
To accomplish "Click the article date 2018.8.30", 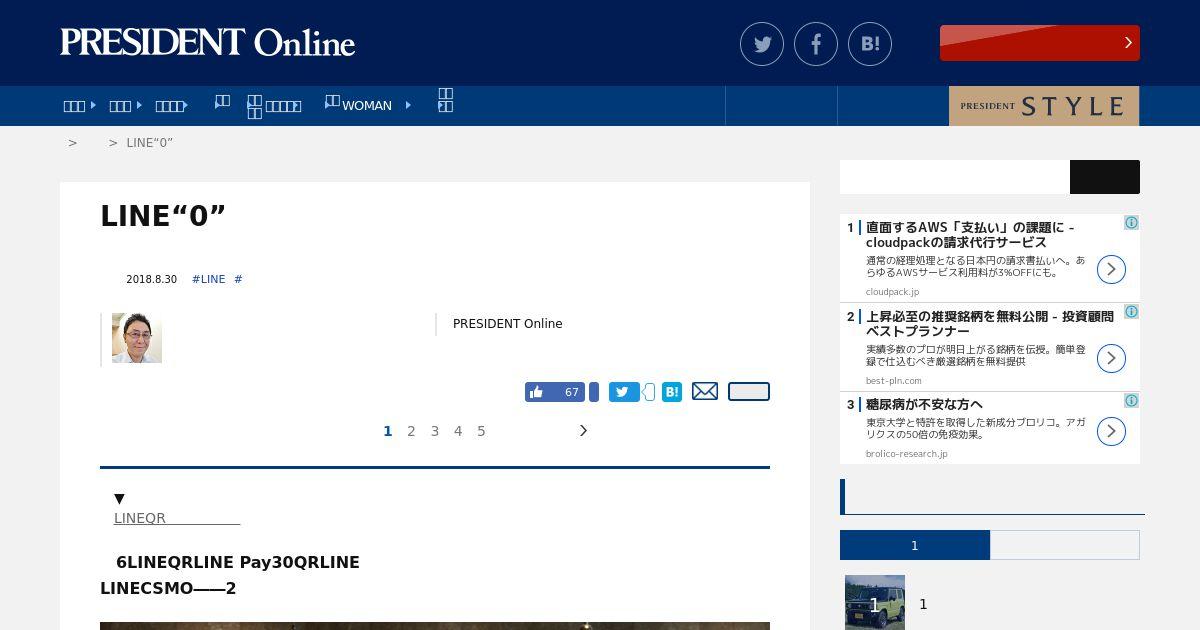I will point(151,279).
